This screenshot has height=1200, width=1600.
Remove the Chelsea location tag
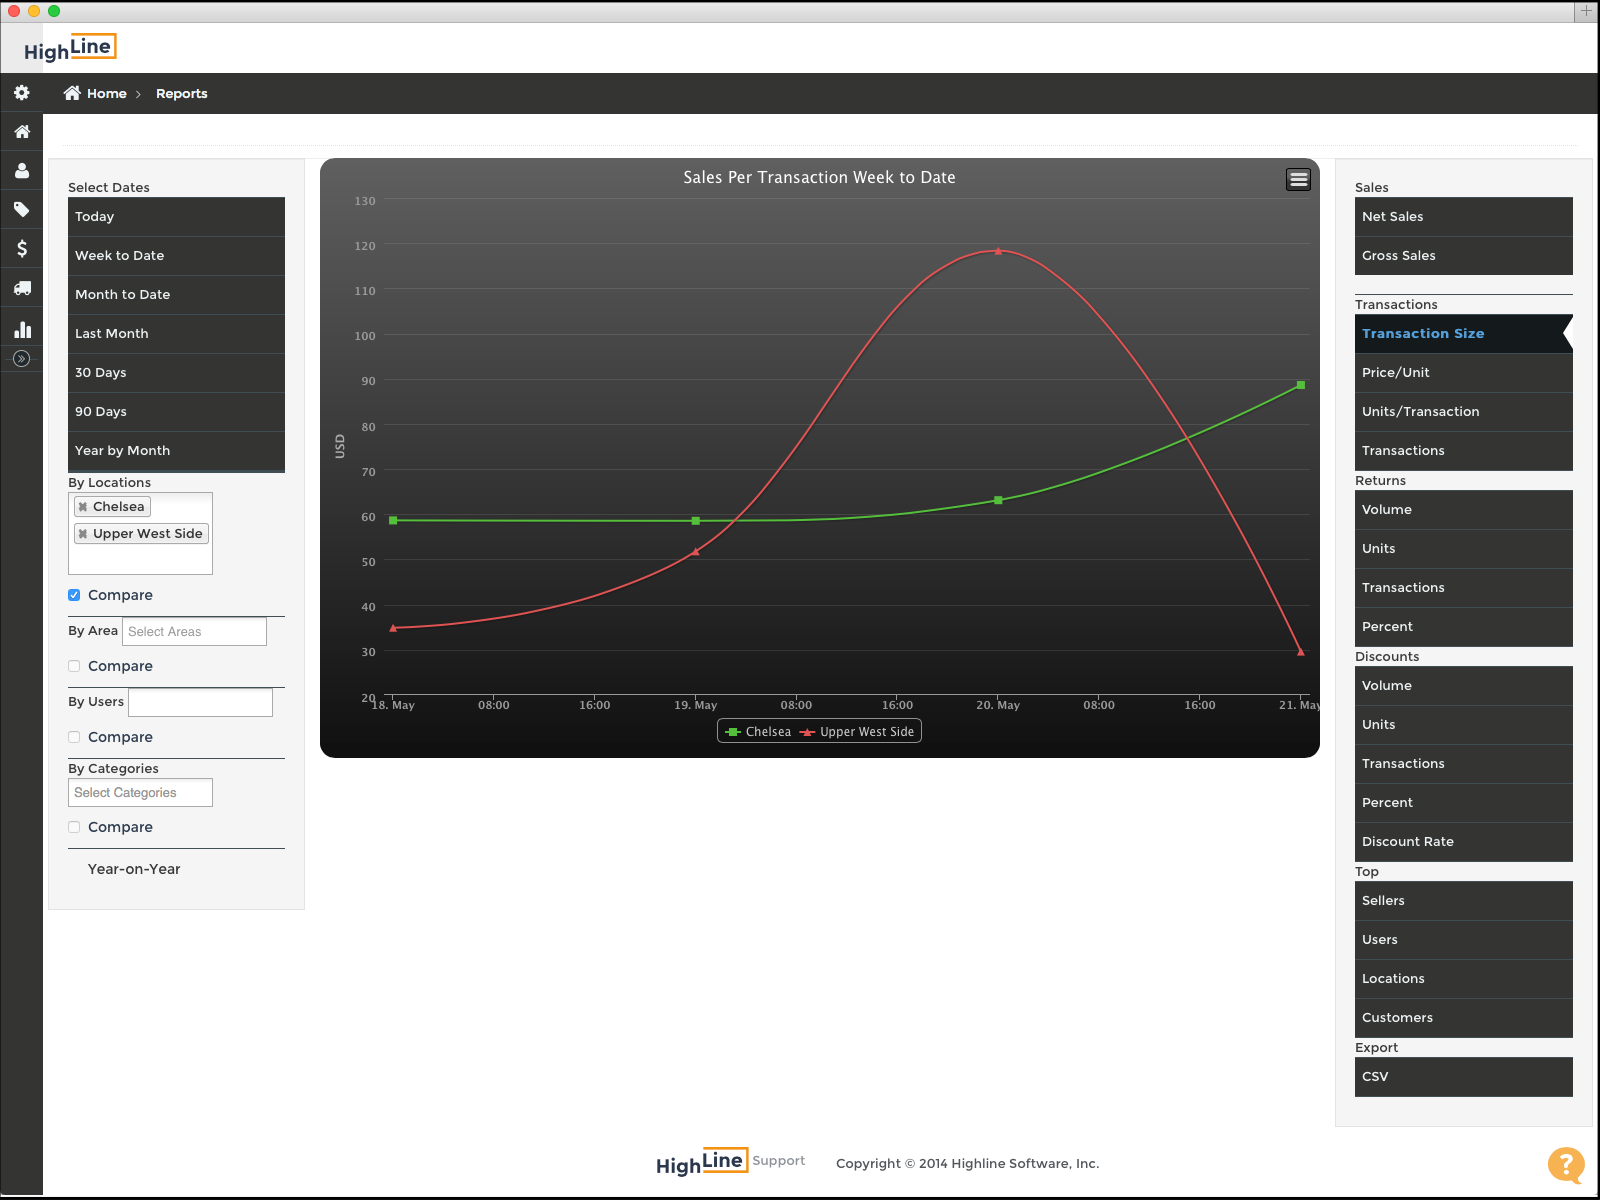(x=83, y=507)
